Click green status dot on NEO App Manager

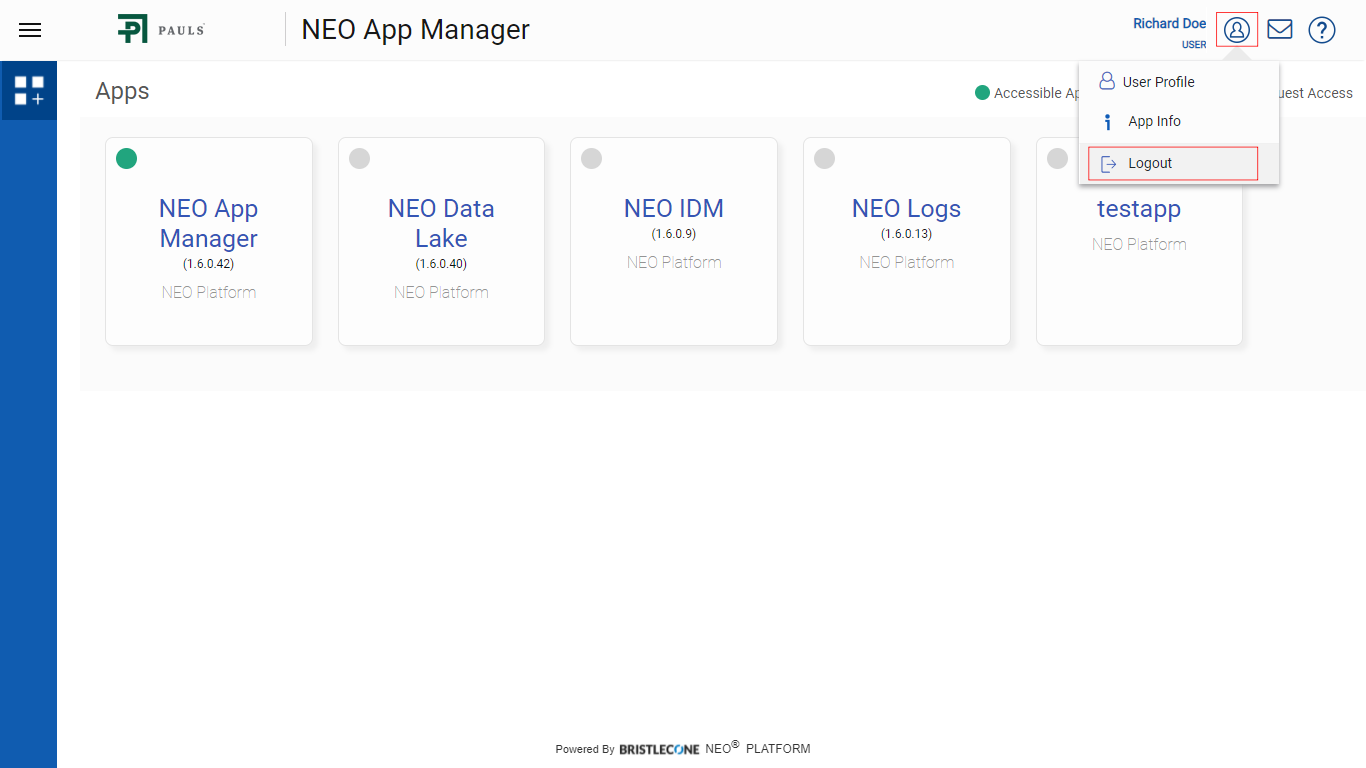pyautogui.click(x=126, y=158)
